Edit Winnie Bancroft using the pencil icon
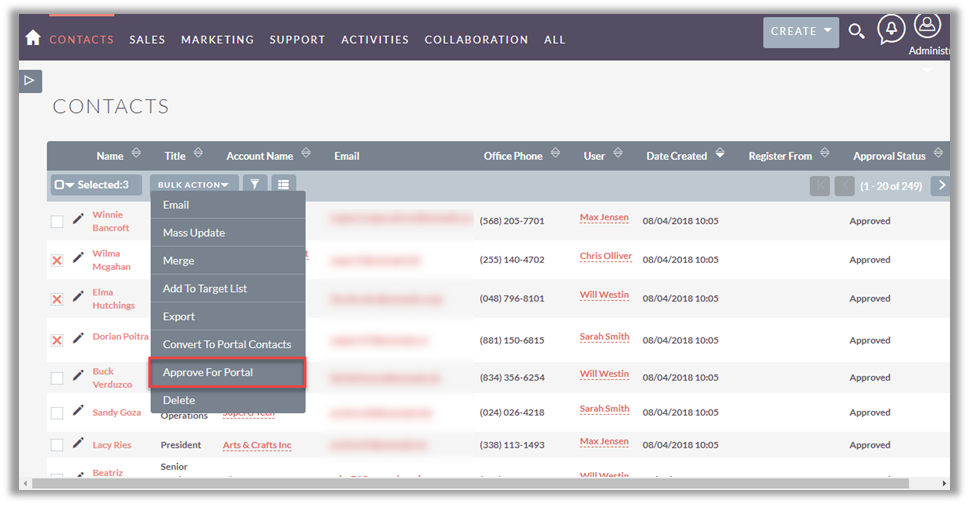Image resolution: width=970 pixels, height=505 pixels. (x=78, y=219)
